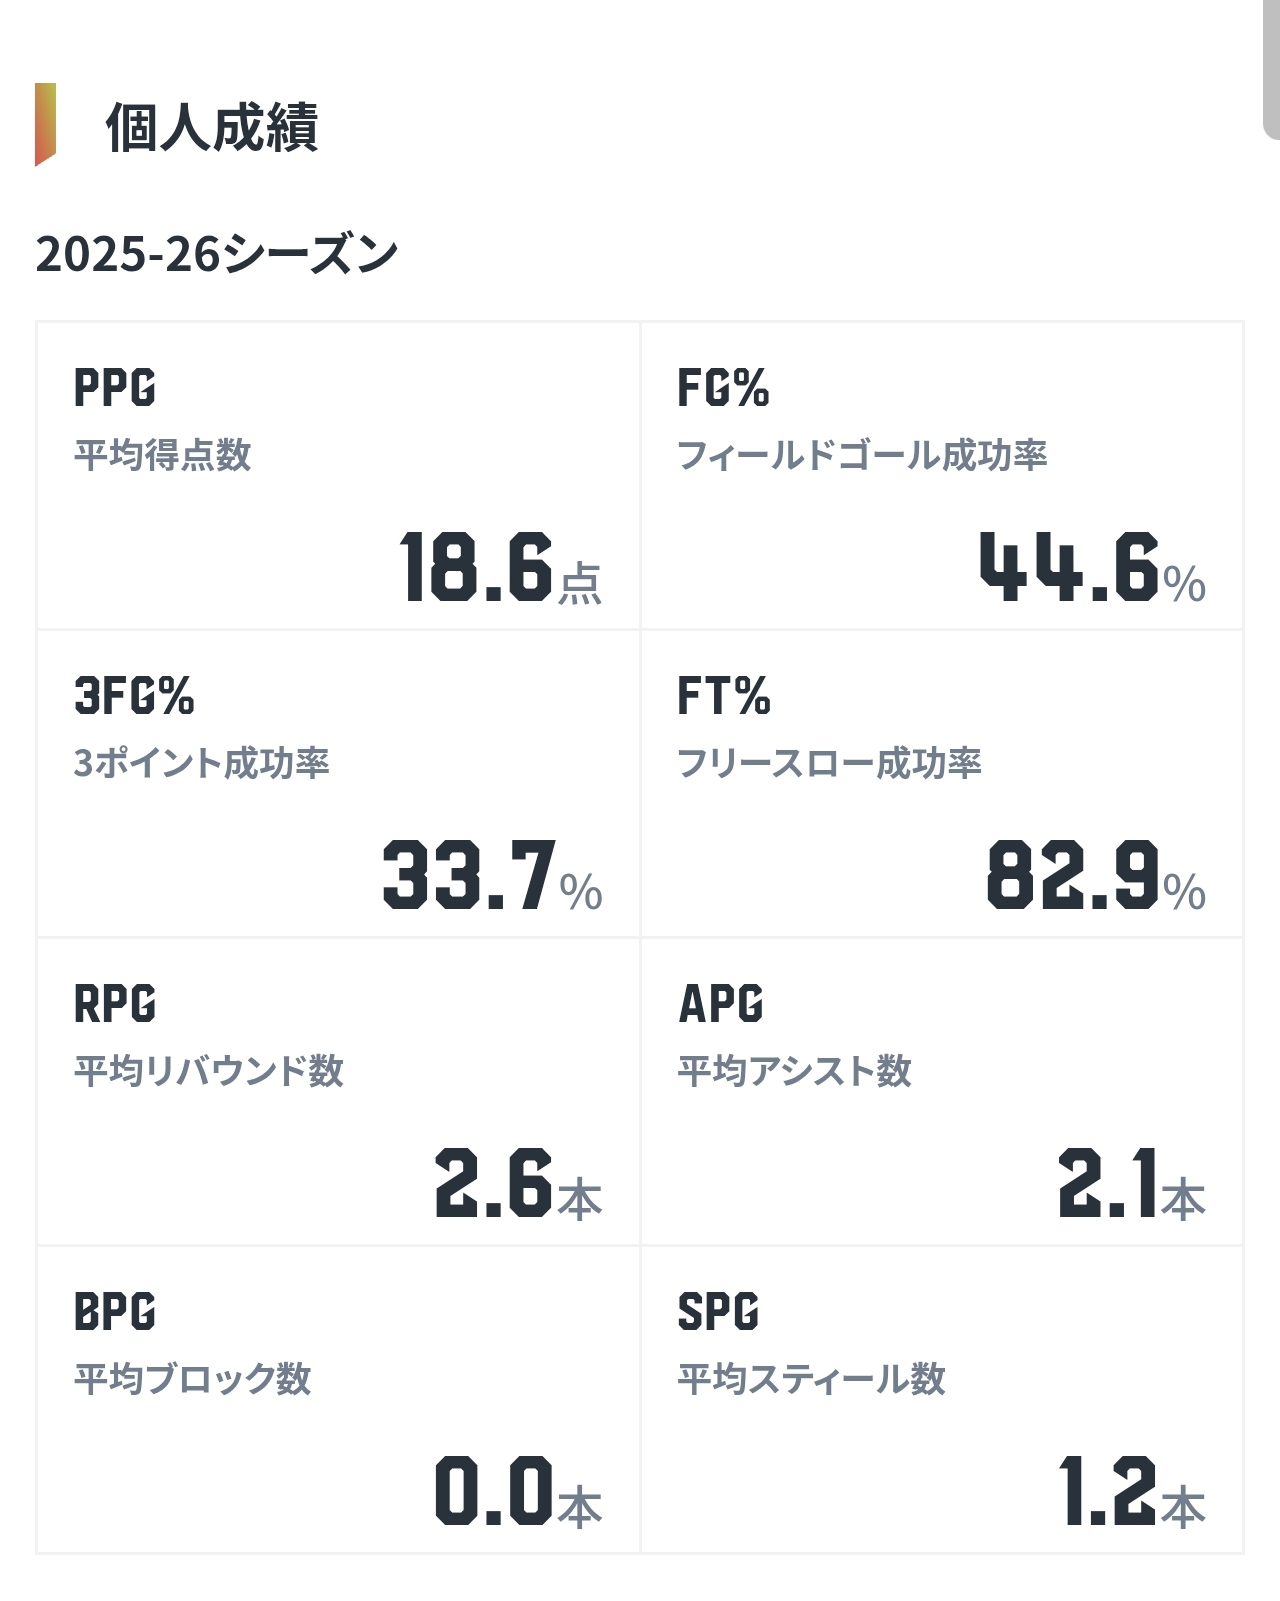Screen dimensions: 1280x1601
Task: Tap the 33.7 three-point percentage value
Action: tap(469, 876)
